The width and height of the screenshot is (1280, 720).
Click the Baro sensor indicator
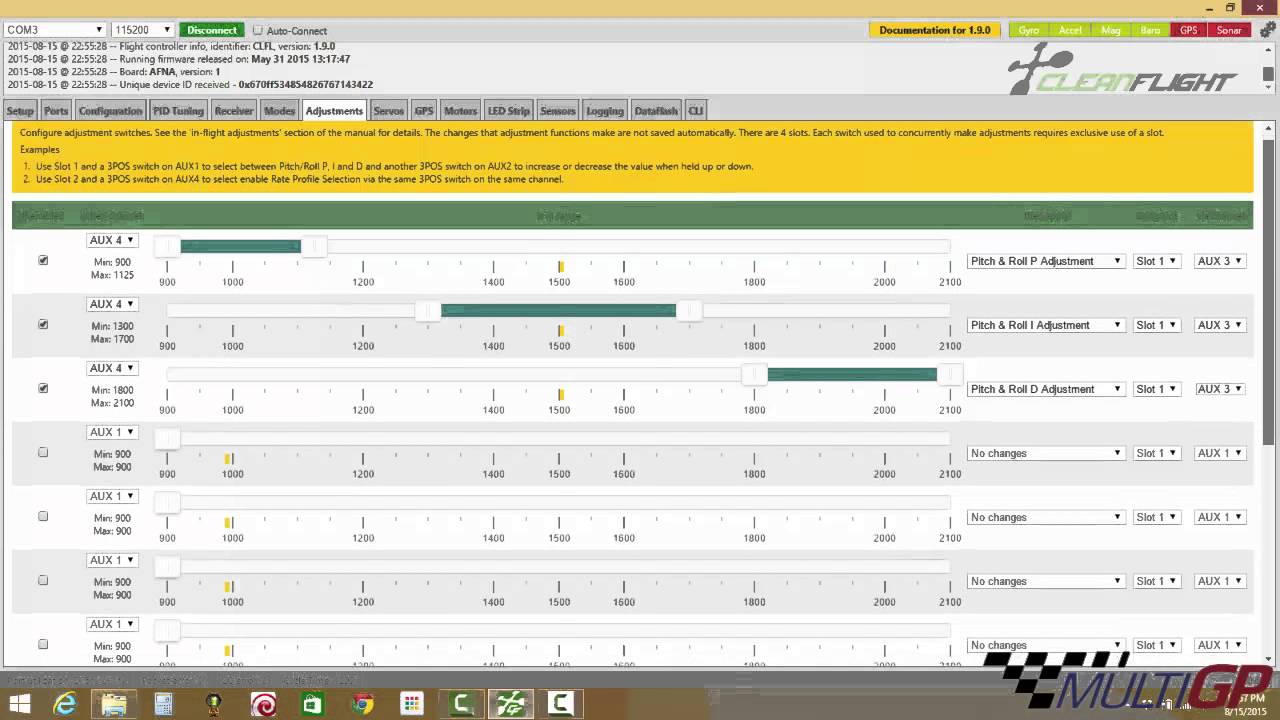(x=1151, y=30)
